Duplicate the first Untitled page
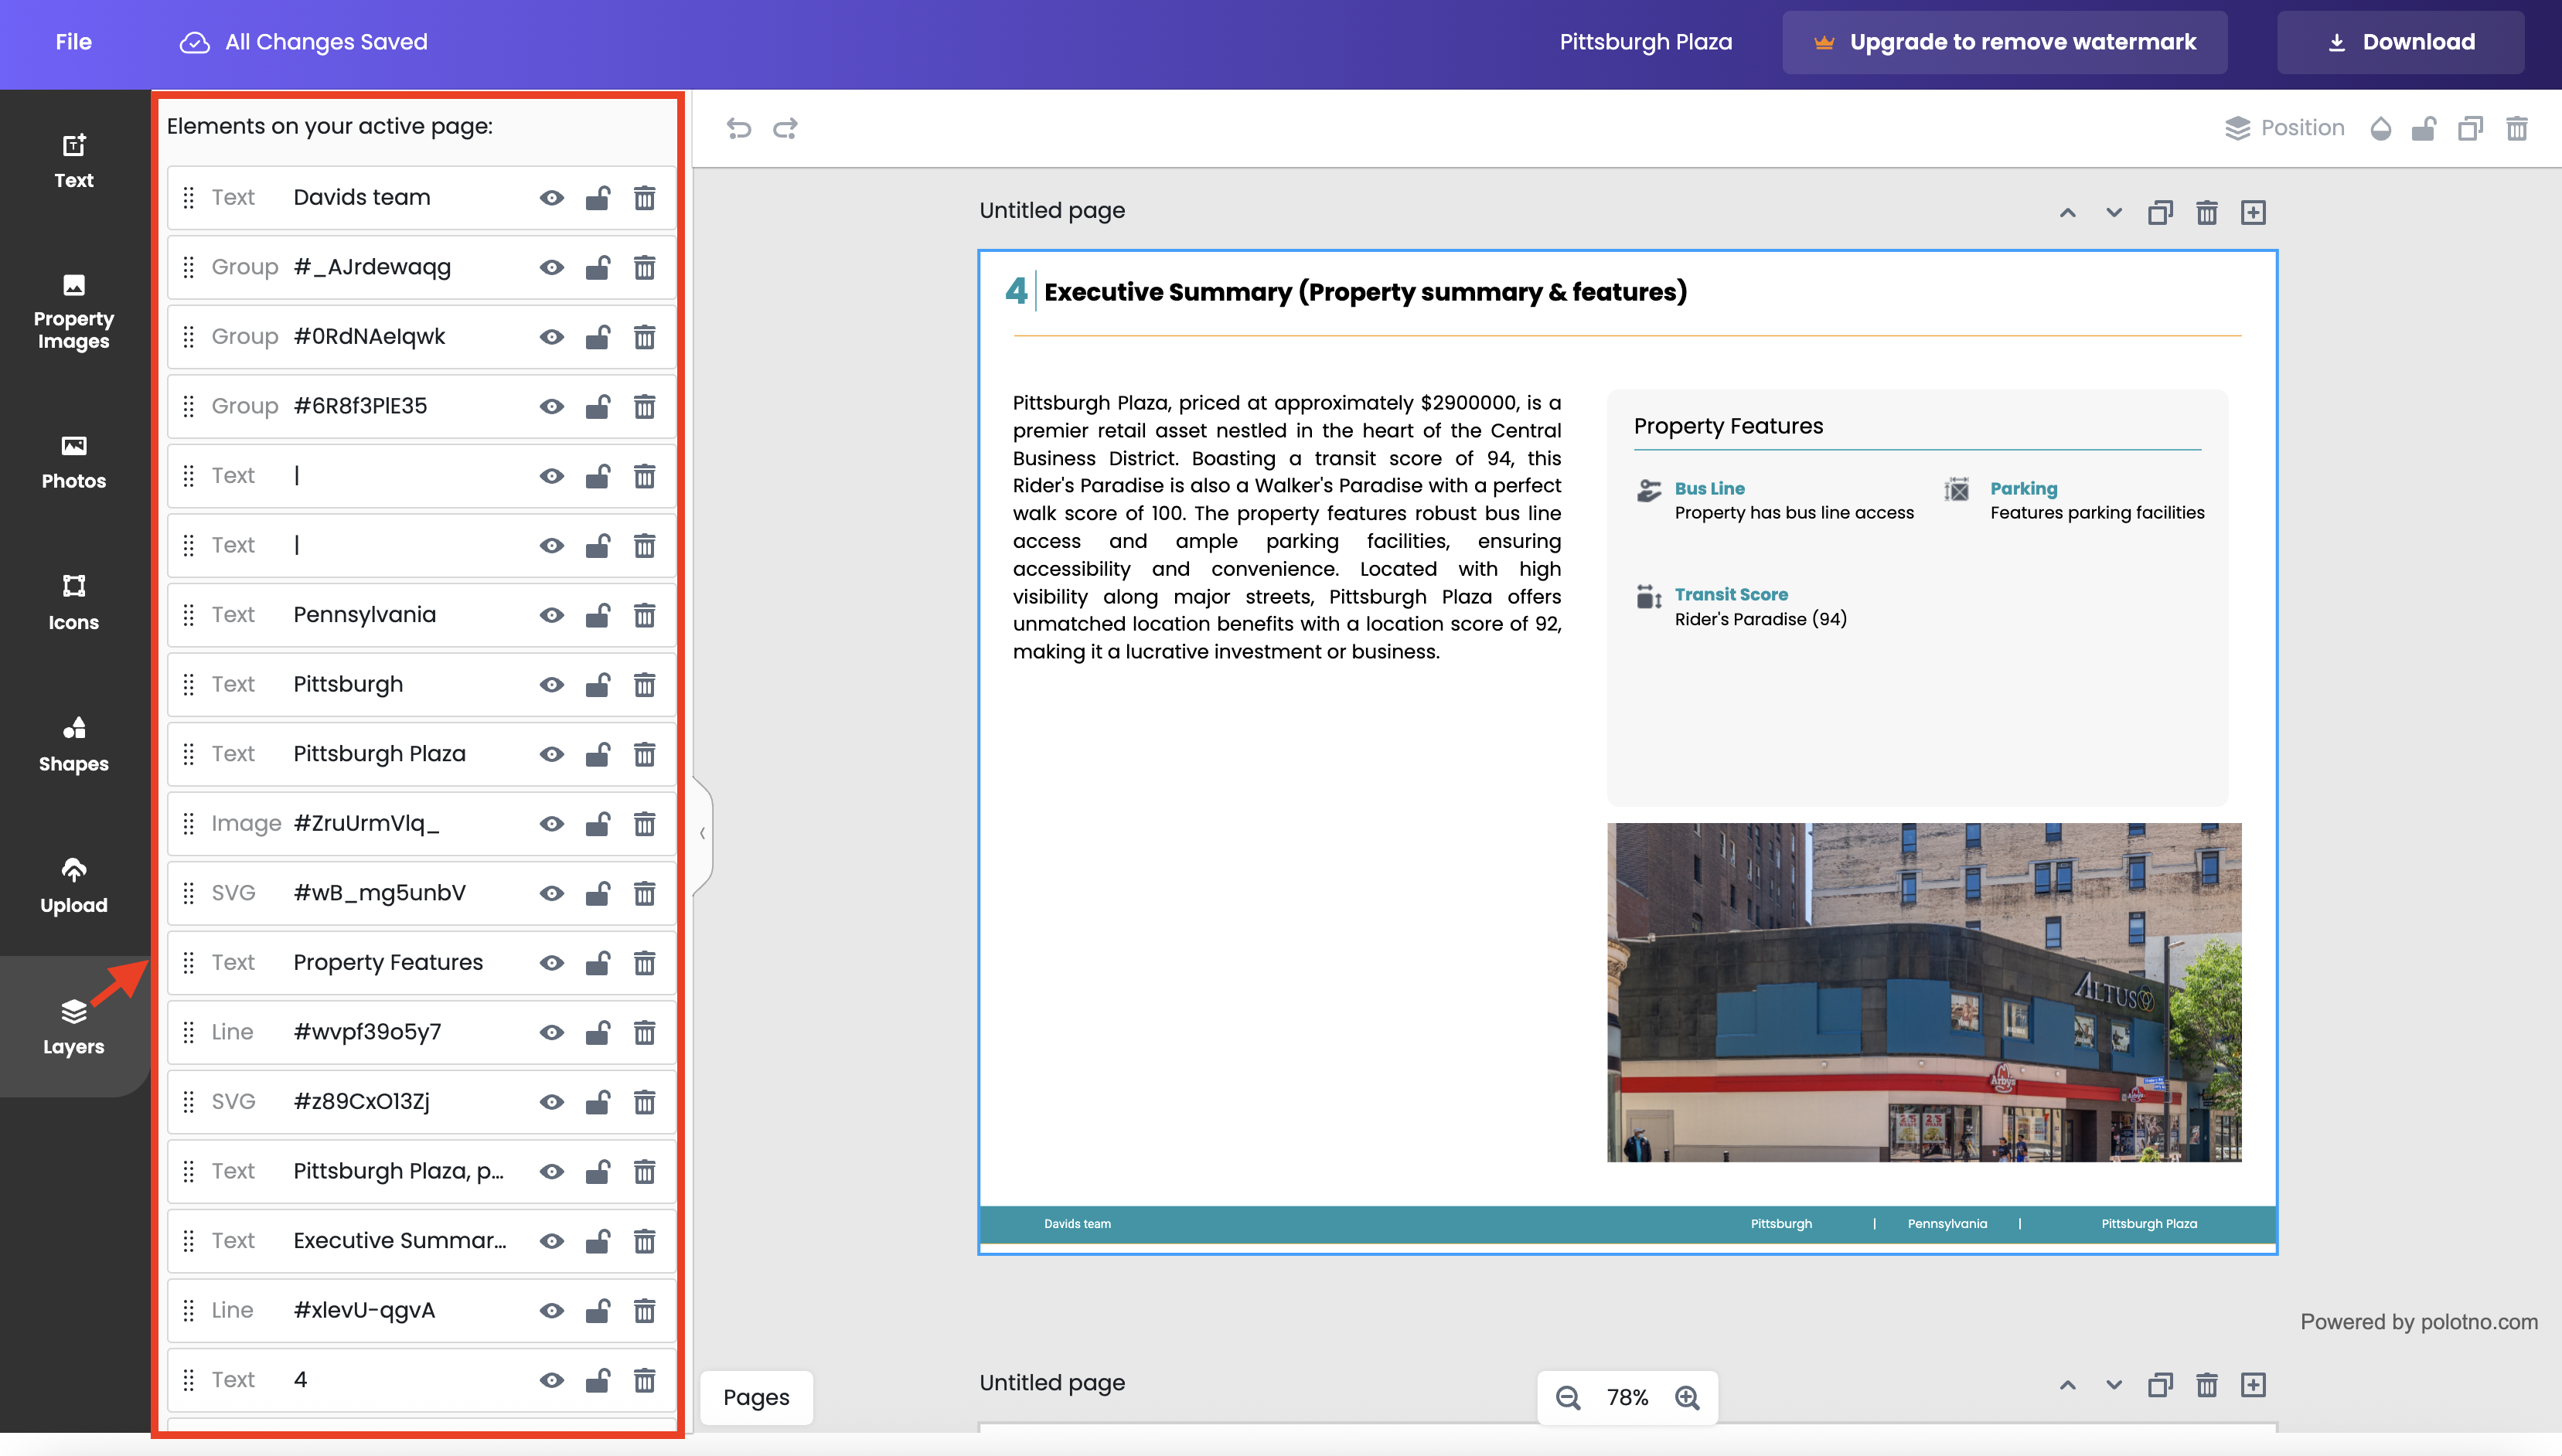This screenshot has width=2562, height=1456. click(x=2160, y=212)
